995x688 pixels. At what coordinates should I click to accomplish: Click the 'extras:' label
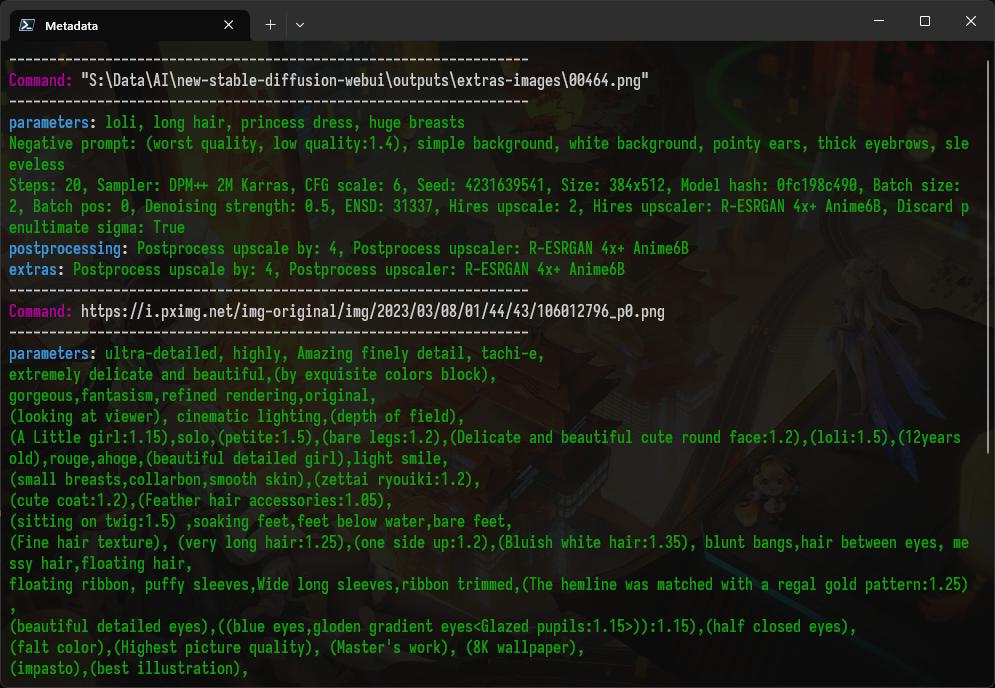(36, 269)
